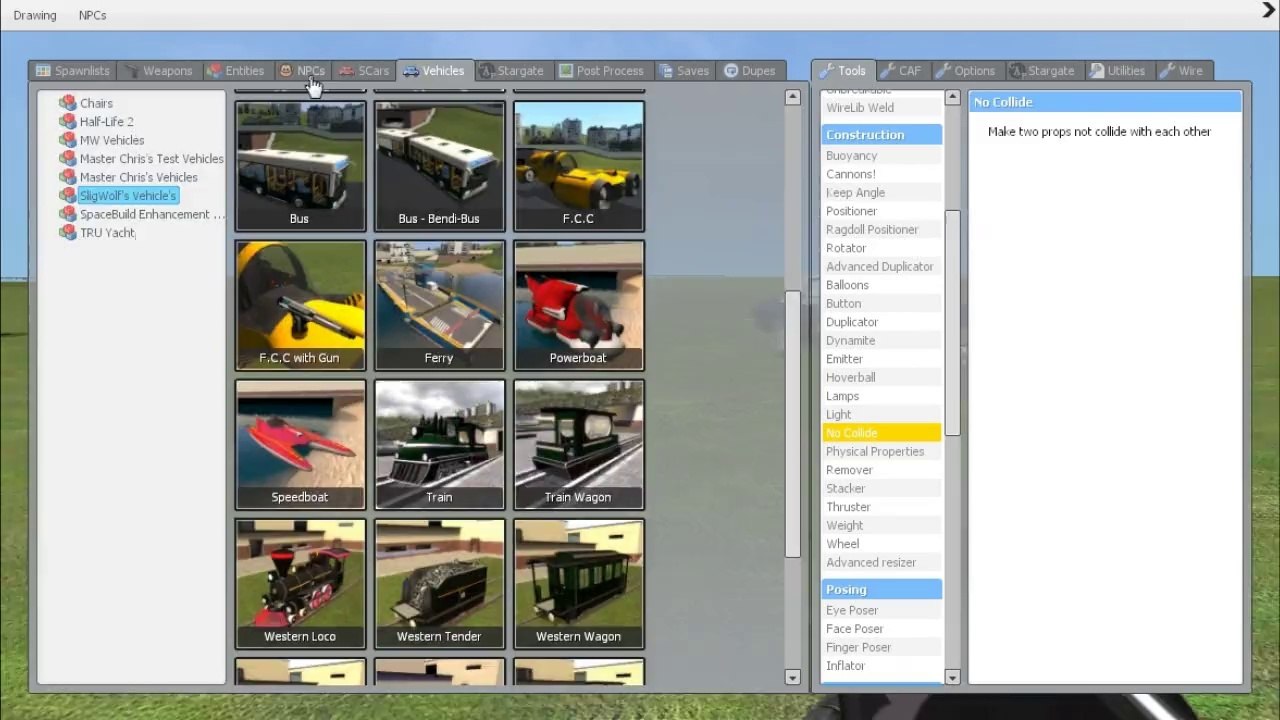Select the Train Wagon thumbnail
The width and height of the screenshot is (1280, 720).
coord(578,444)
